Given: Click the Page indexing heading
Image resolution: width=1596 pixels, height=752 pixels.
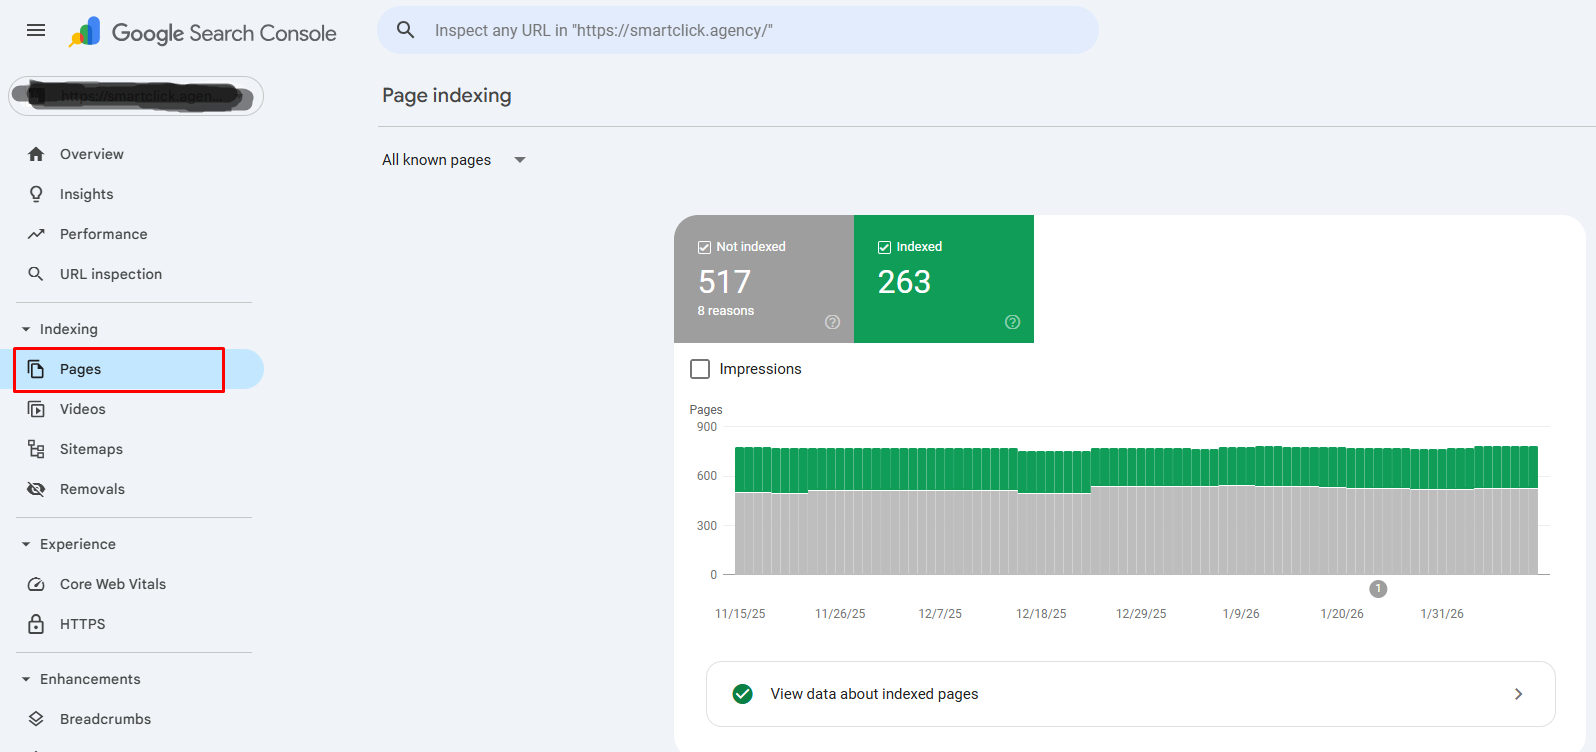Looking at the screenshot, I should (x=447, y=95).
